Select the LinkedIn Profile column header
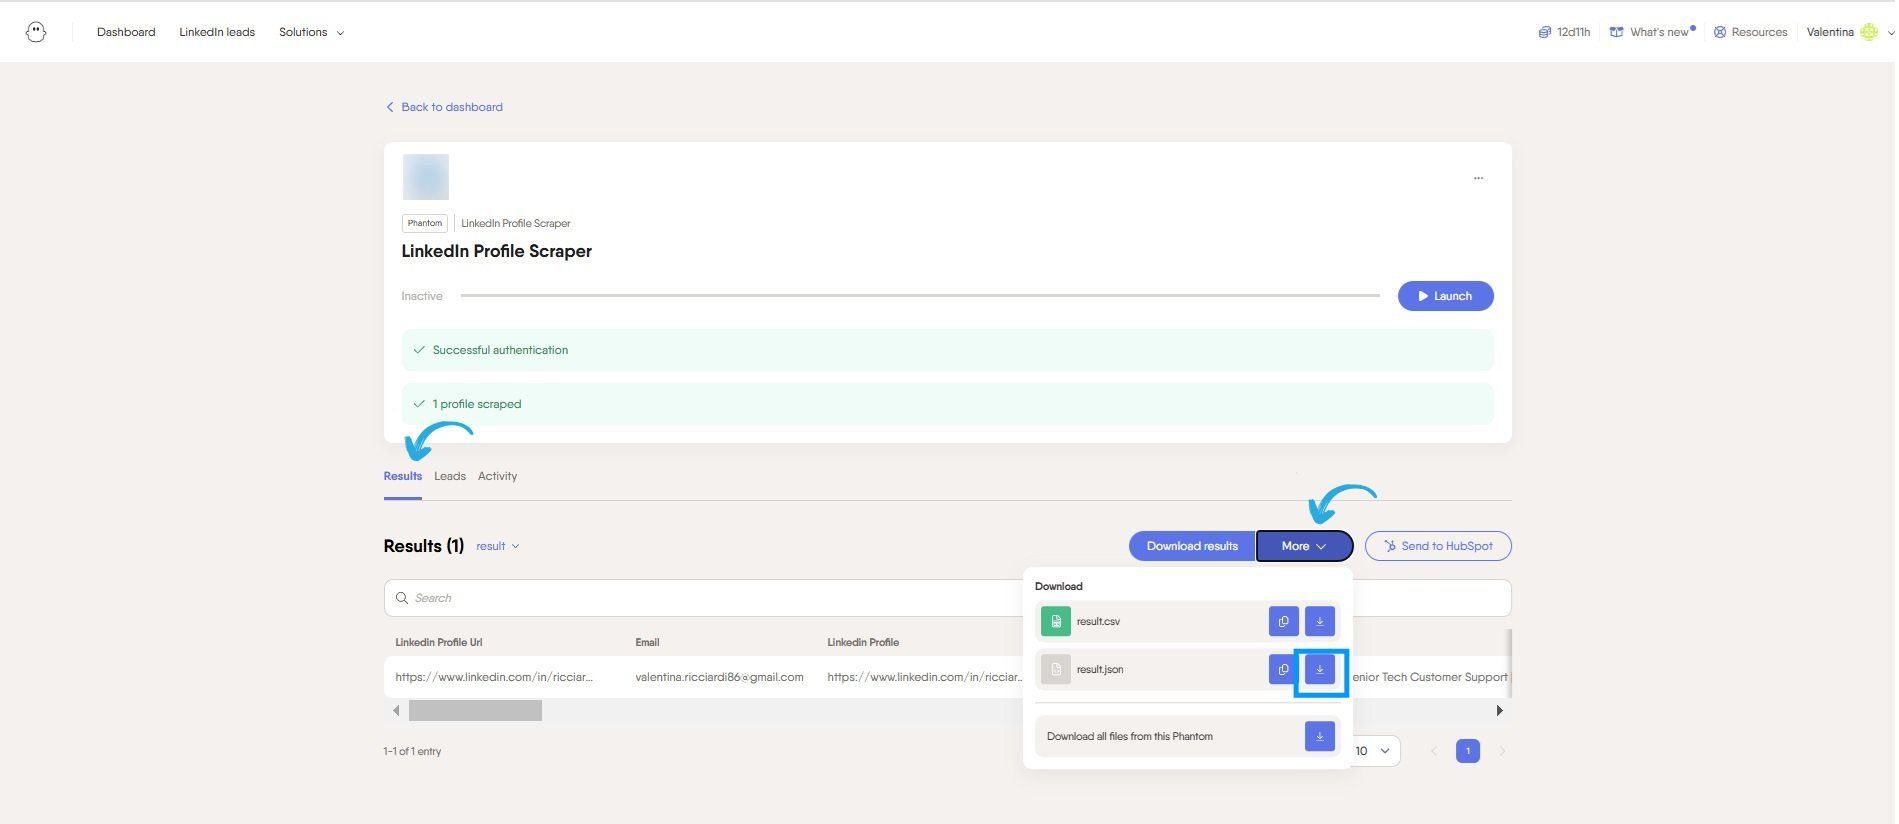 [862, 642]
